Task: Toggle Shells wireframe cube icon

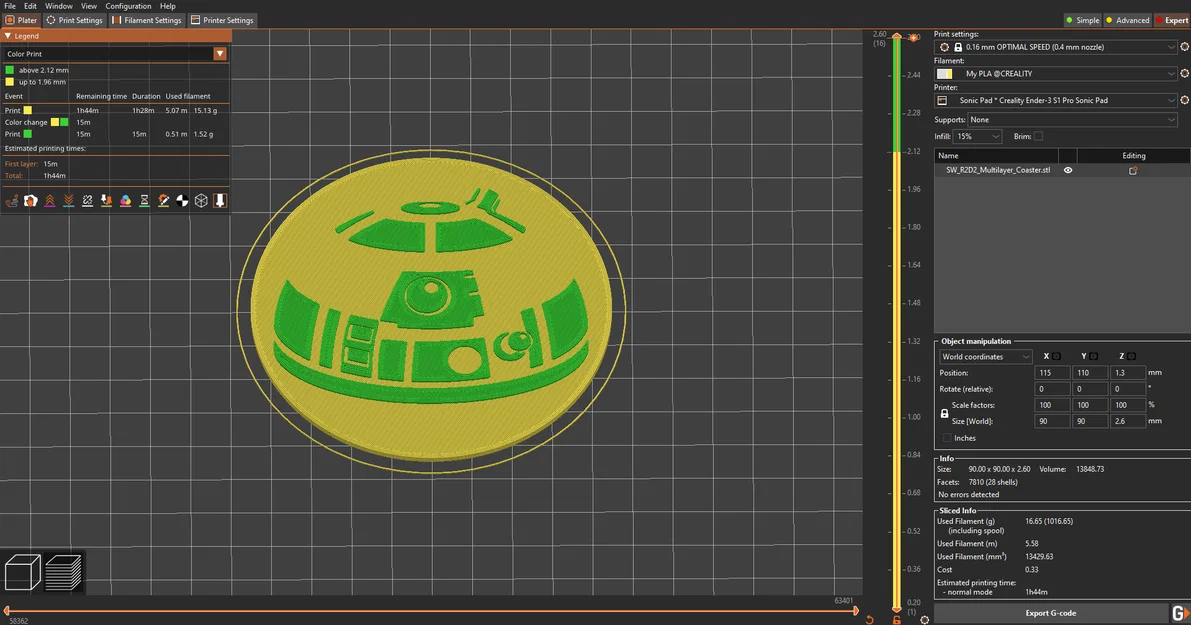Action: tap(201, 200)
